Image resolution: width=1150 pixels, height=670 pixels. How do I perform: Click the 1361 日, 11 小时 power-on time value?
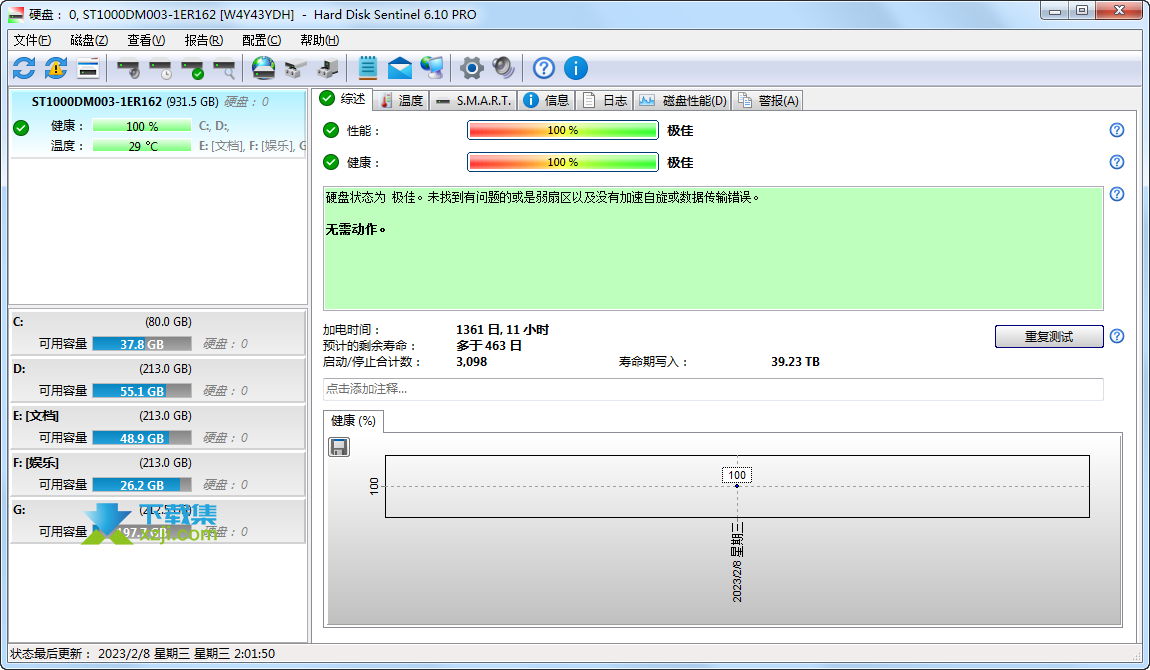click(x=502, y=330)
